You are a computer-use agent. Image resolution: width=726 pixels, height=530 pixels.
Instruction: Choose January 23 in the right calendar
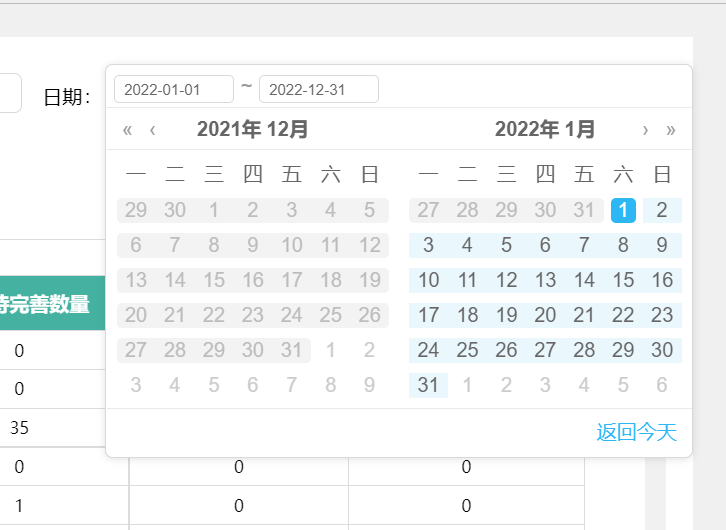662,315
